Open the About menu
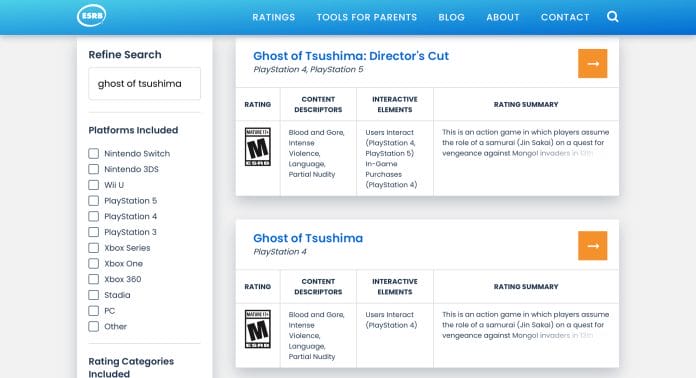This screenshot has width=696, height=378. [x=502, y=17]
